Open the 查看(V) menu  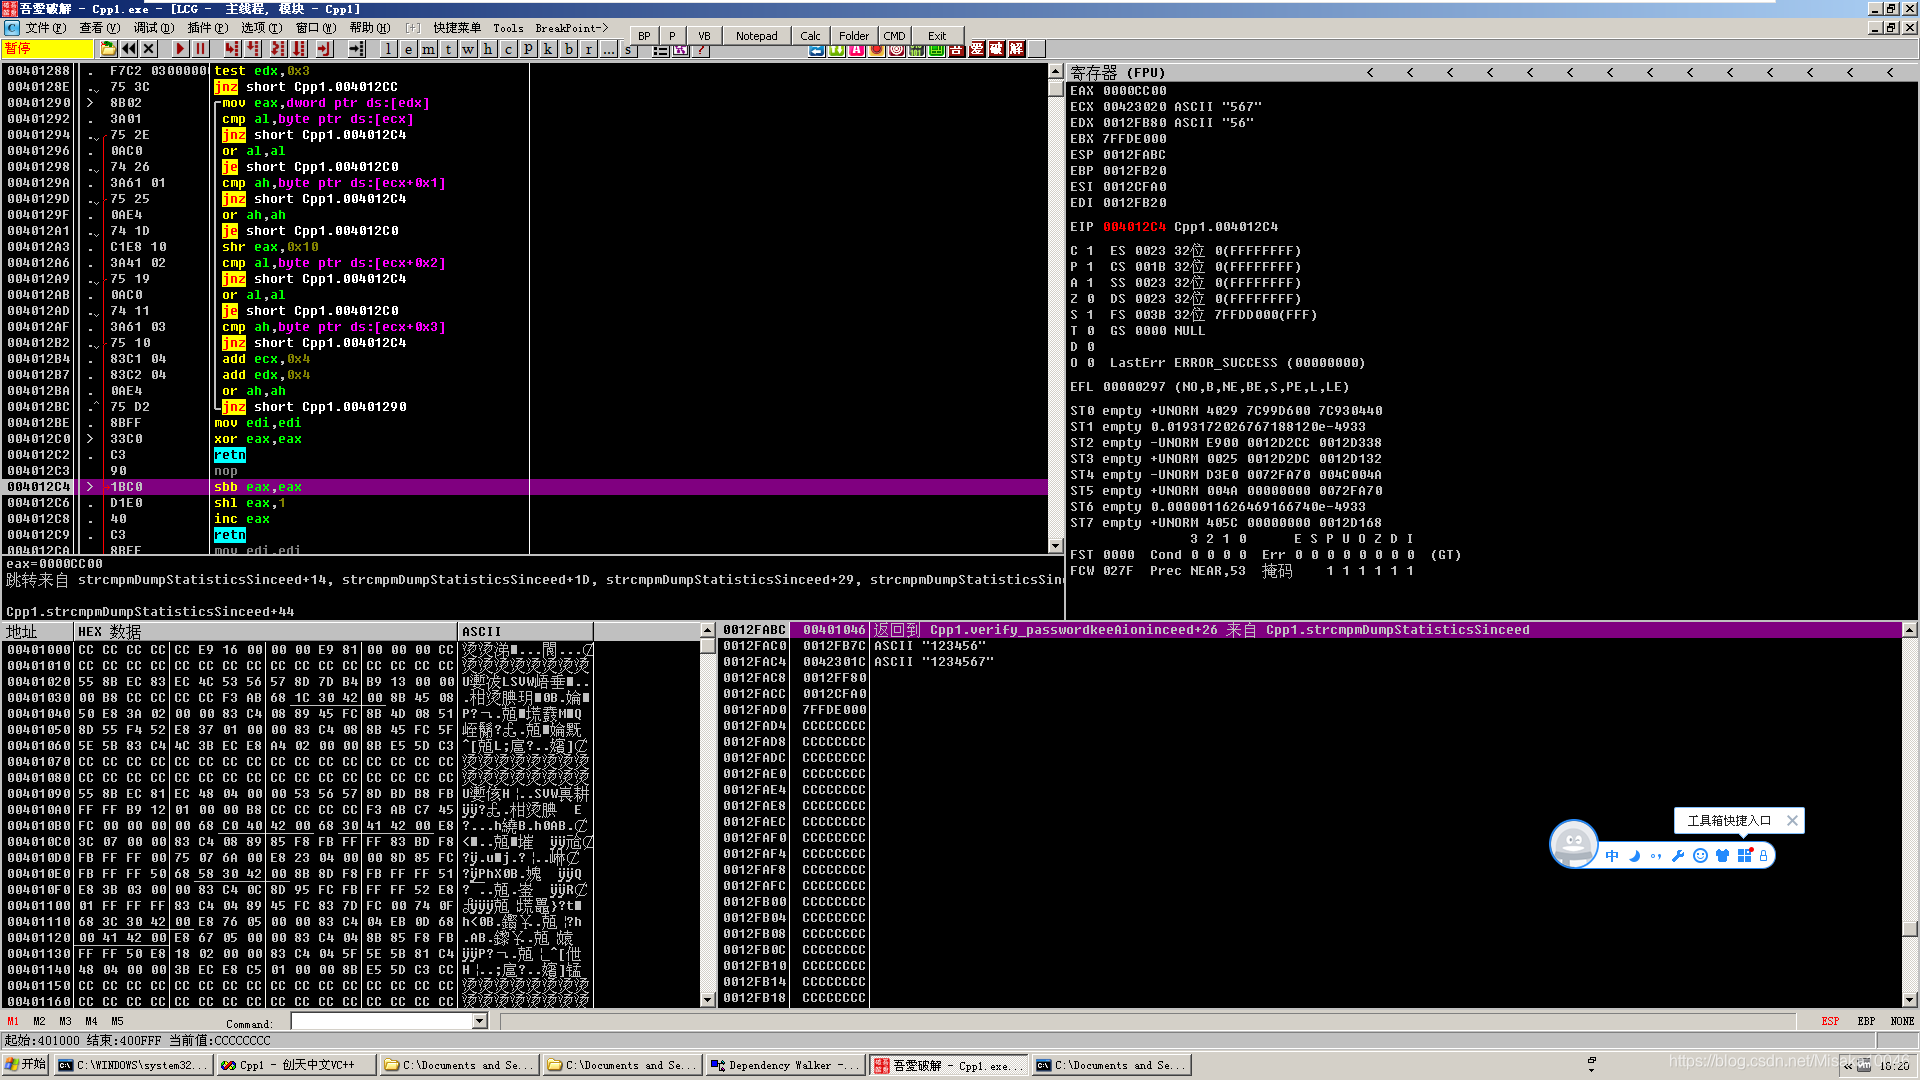pyautogui.click(x=99, y=28)
